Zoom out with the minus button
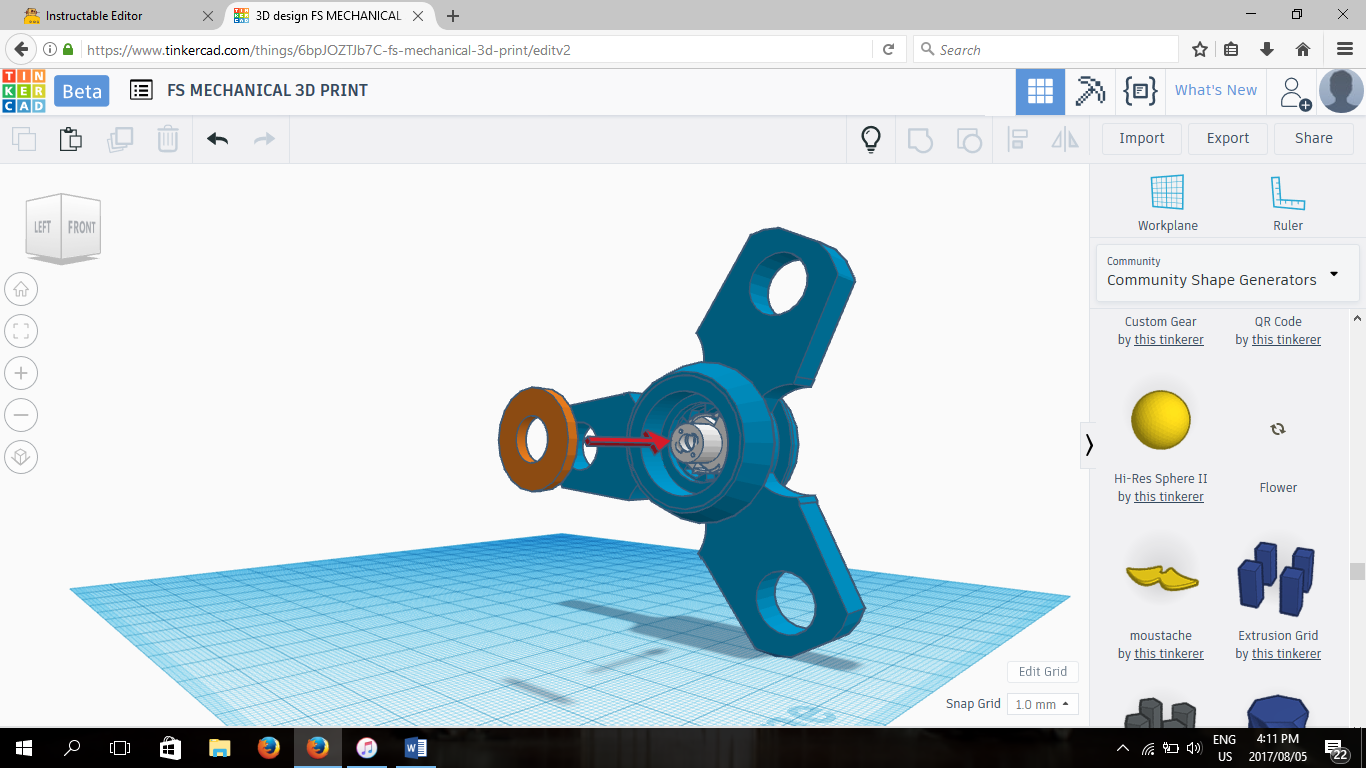 [x=22, y=415]
